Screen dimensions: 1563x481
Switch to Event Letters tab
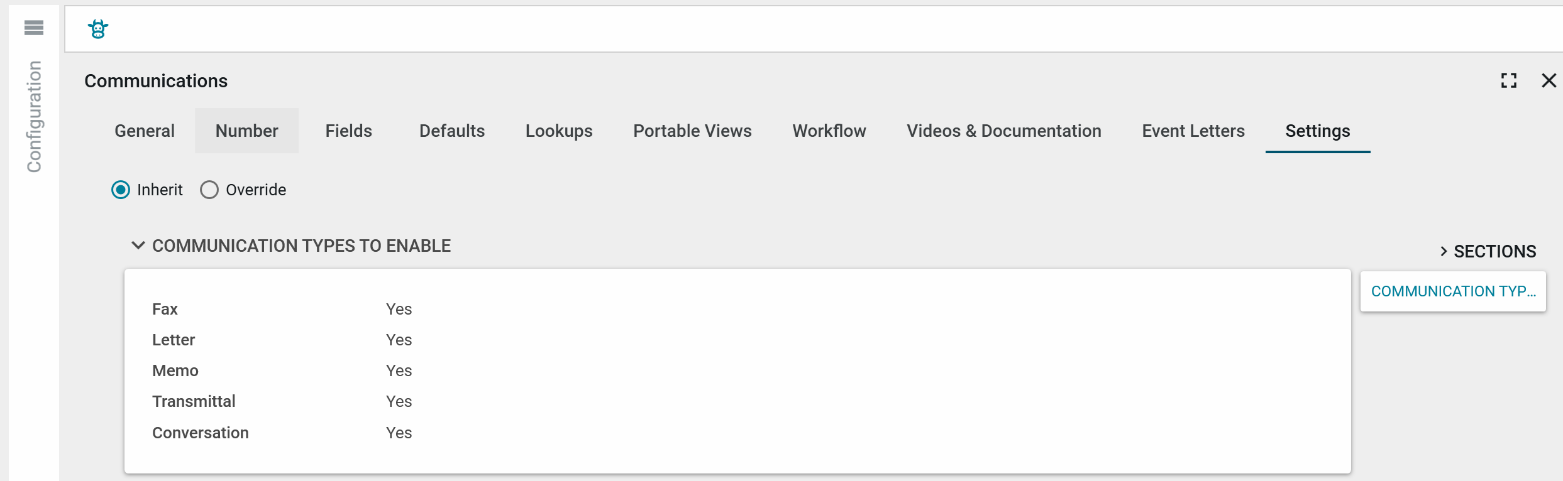tap(1193, 131)
